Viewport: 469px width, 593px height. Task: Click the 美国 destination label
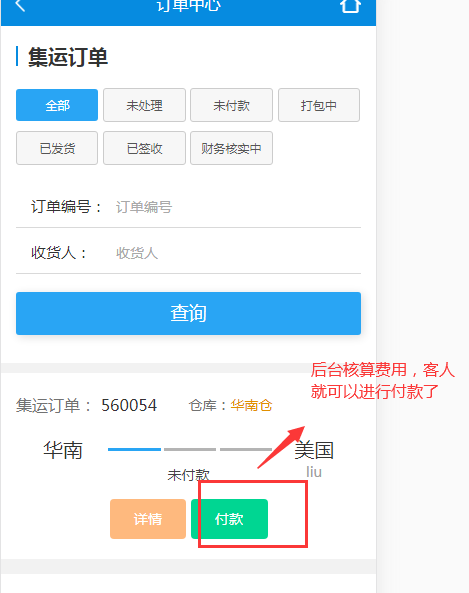pos(314,450)
